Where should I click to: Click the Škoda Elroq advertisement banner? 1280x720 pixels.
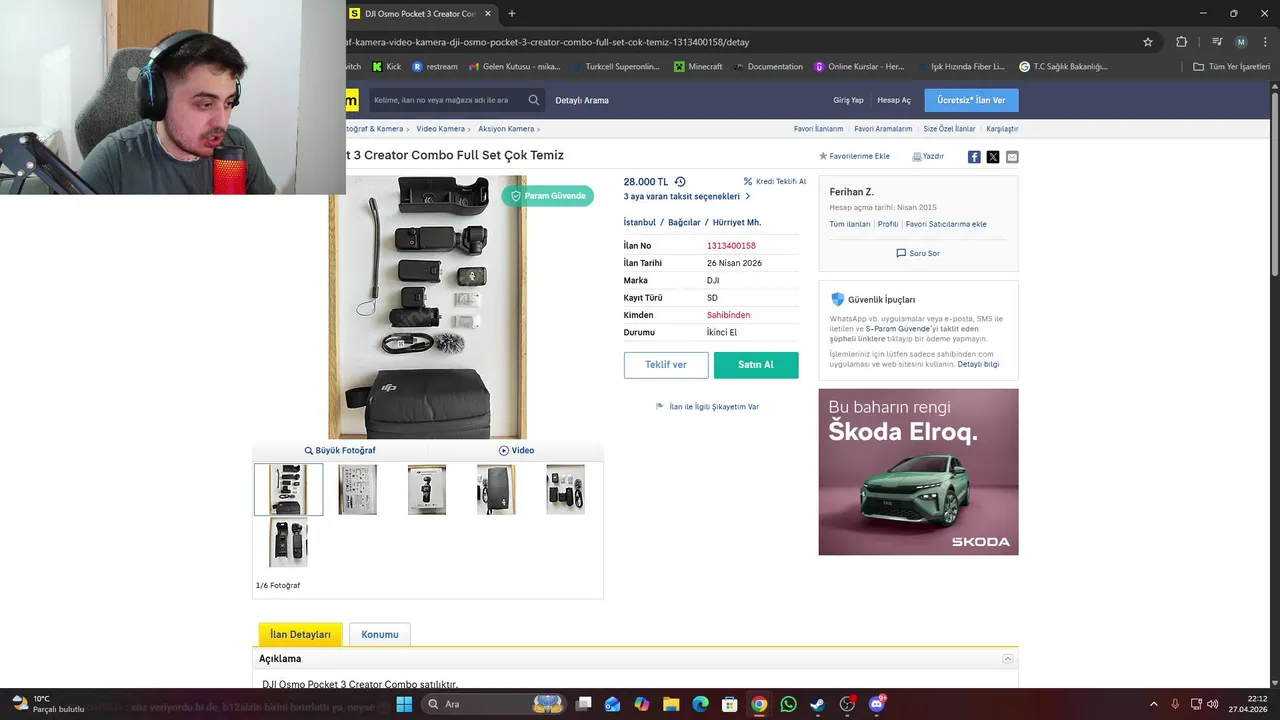pos(918,472)
